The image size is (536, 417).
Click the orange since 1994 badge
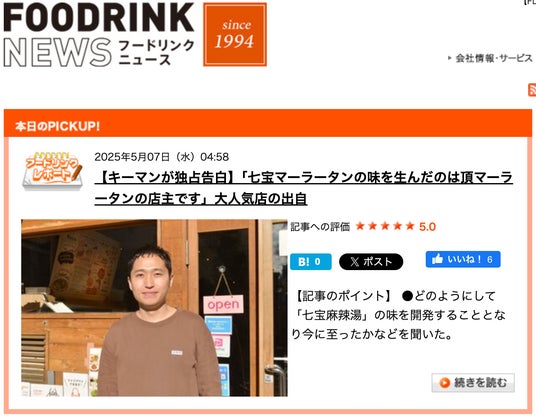235,34
